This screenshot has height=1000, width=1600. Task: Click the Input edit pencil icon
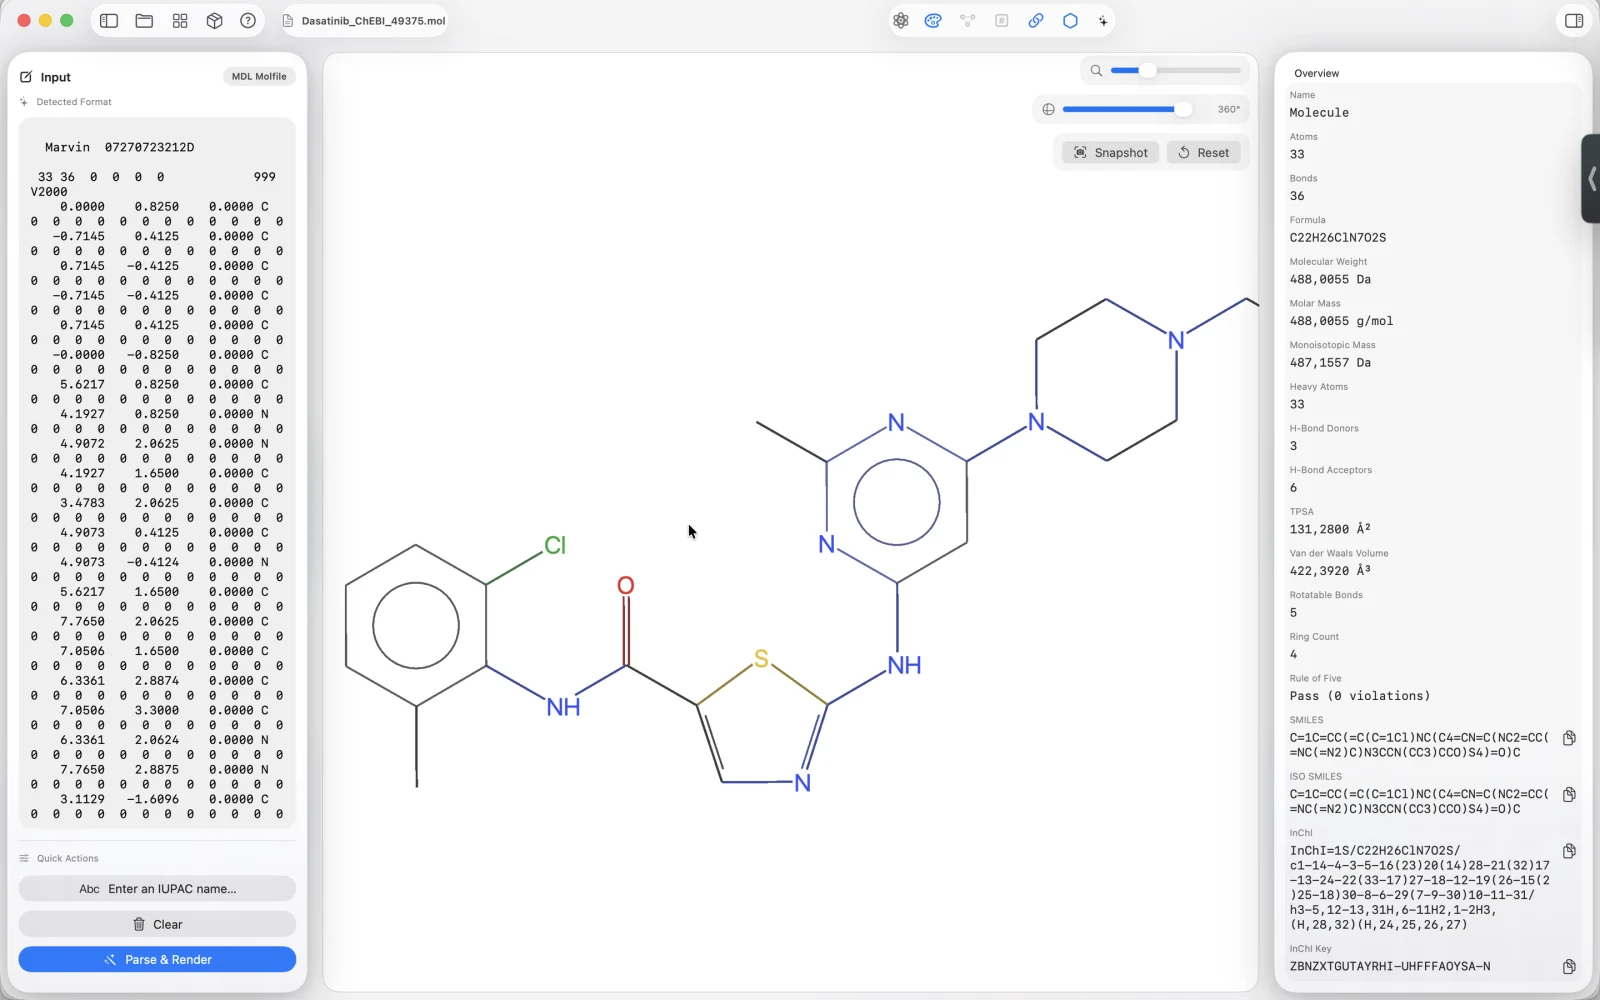(x=26, y=77)
